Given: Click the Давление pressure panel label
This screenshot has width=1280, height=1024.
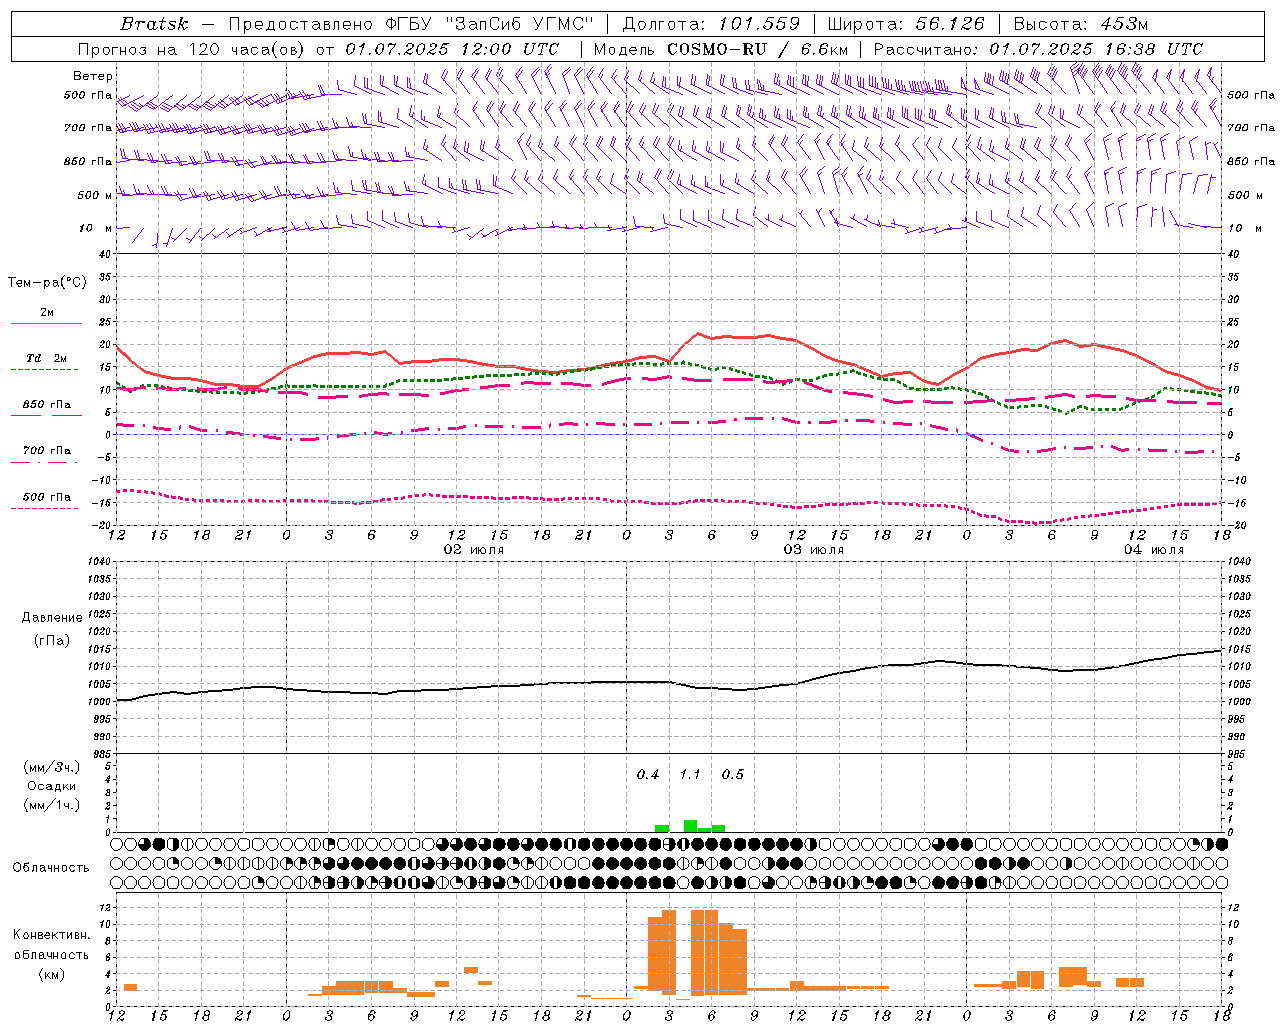Looking at the screenshot, I should coord(51,618).
